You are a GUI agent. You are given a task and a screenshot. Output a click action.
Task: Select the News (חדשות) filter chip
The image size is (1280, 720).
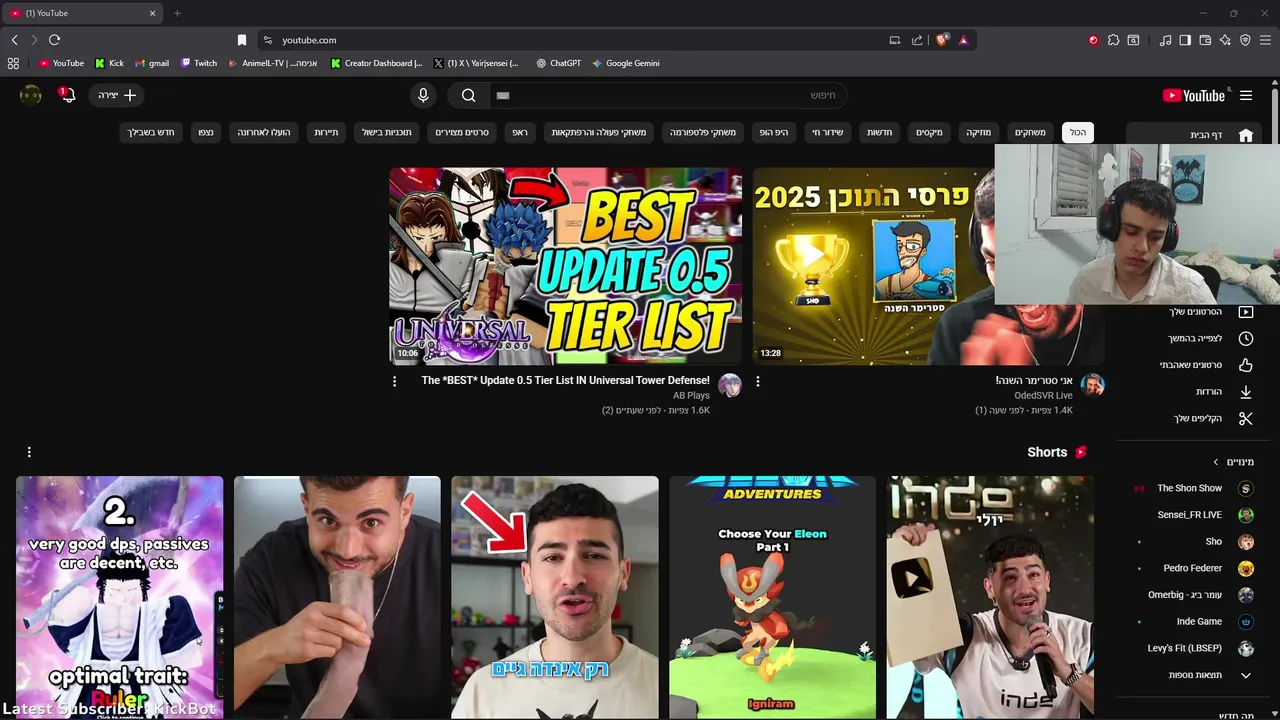(x=879, y=132)
